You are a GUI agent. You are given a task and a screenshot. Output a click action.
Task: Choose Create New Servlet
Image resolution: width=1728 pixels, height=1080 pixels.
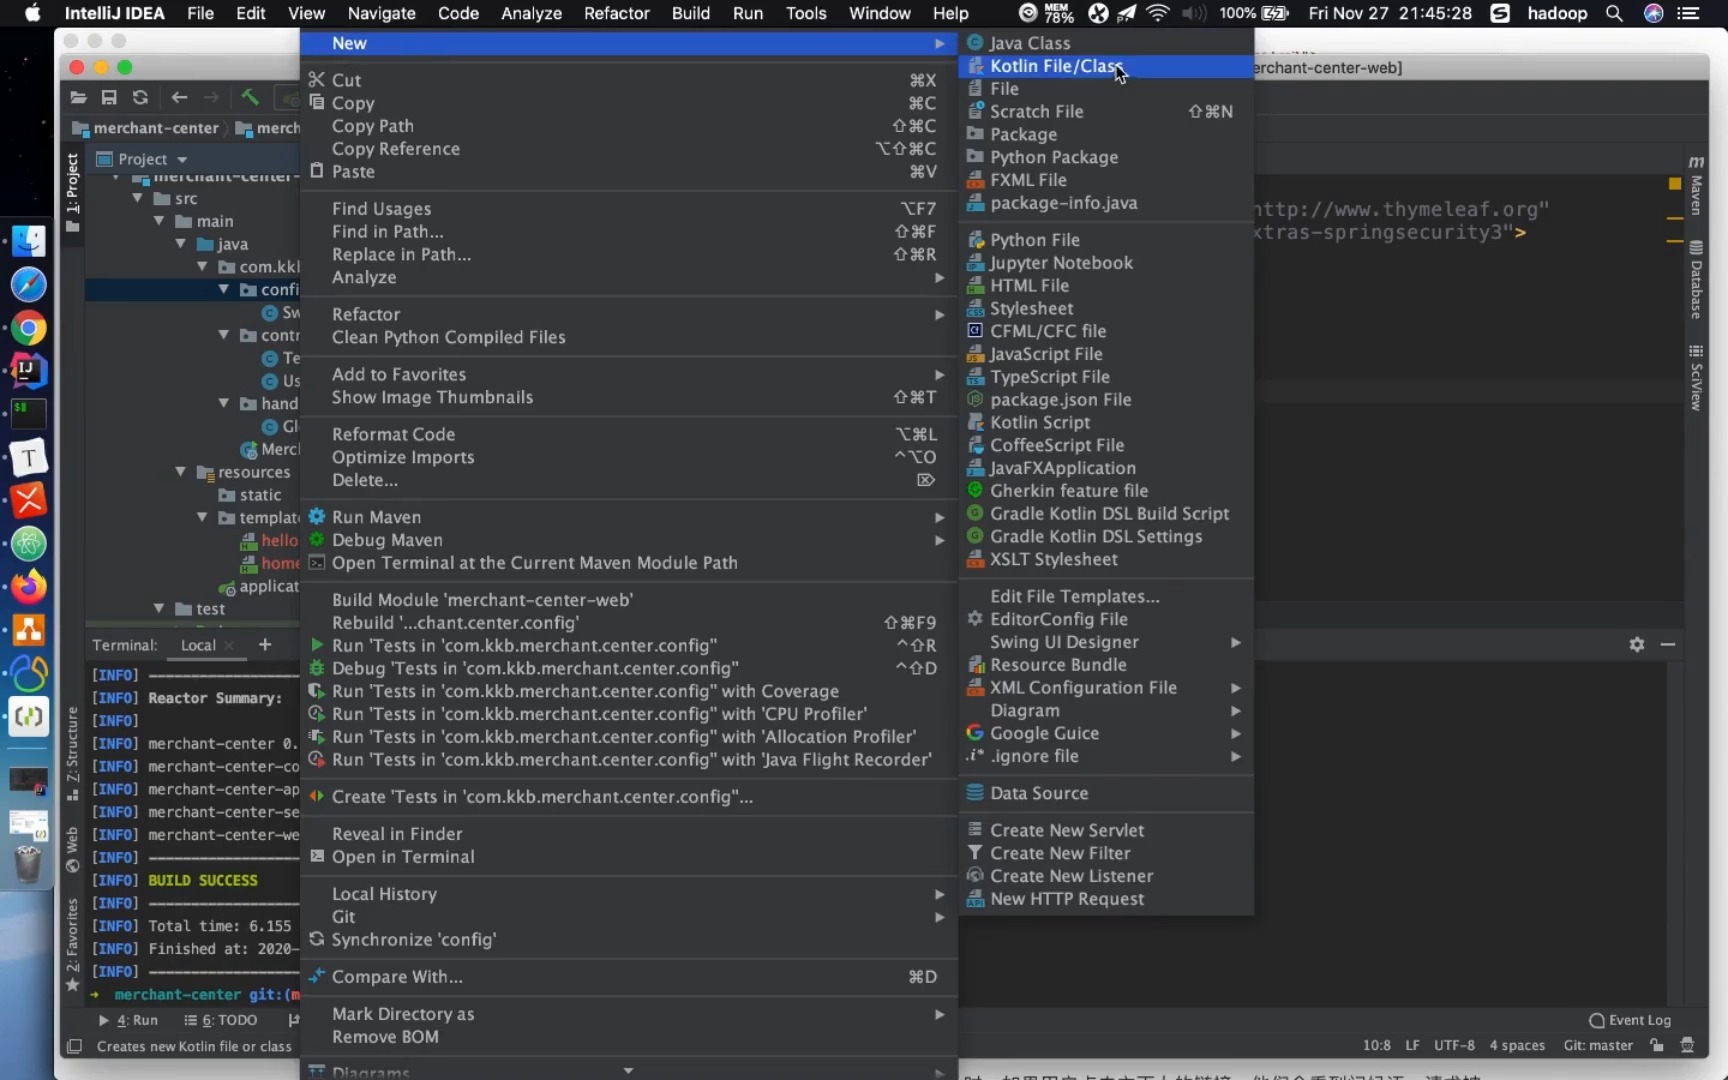[x=1106, y=830]
